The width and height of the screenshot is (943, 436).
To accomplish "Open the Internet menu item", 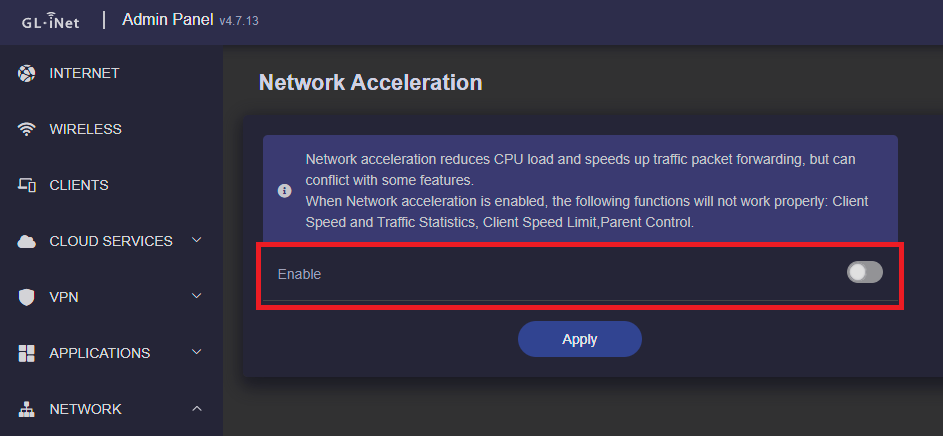I will (x=84, y=73).
